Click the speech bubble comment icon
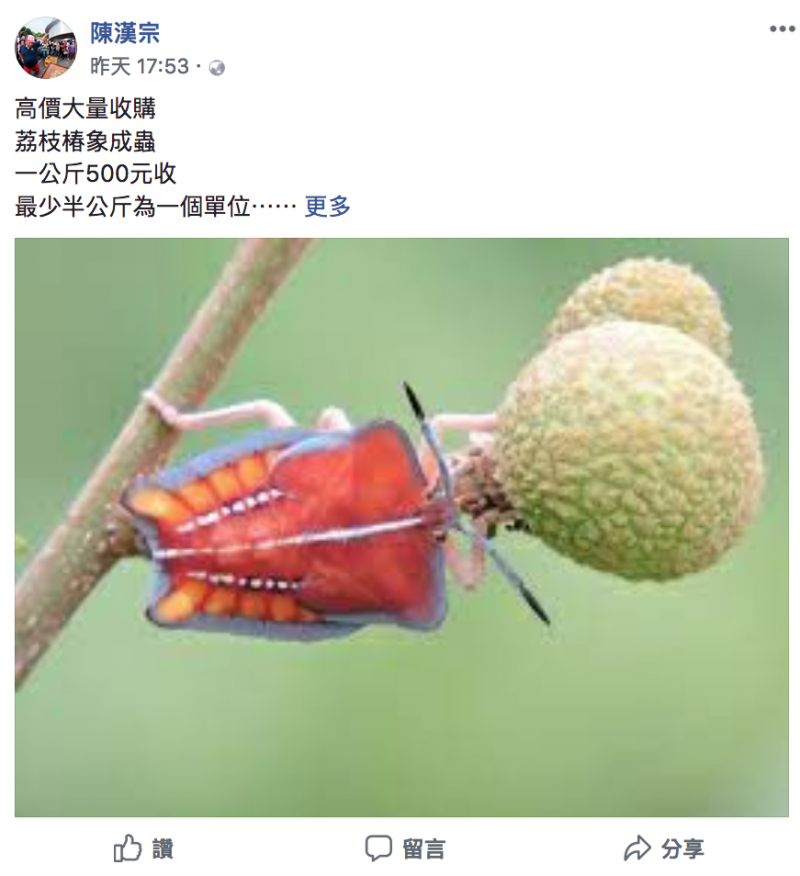This screenshot has height=876, width=800. pos(378,849)
